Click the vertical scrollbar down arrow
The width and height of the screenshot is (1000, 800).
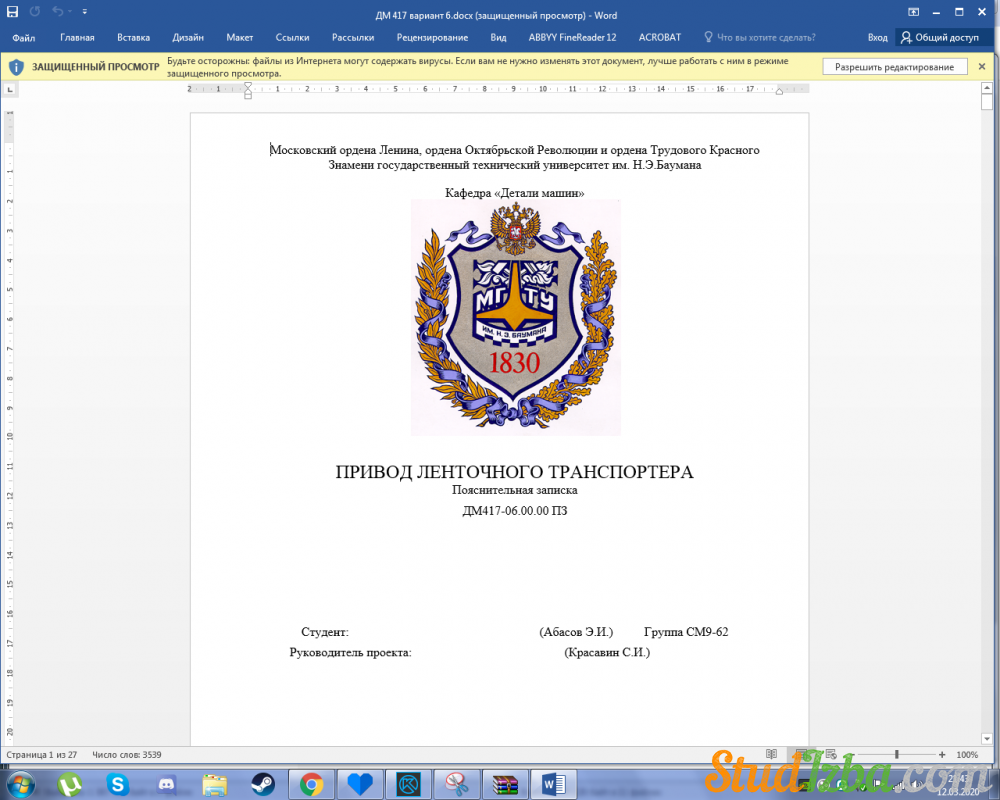987,739
